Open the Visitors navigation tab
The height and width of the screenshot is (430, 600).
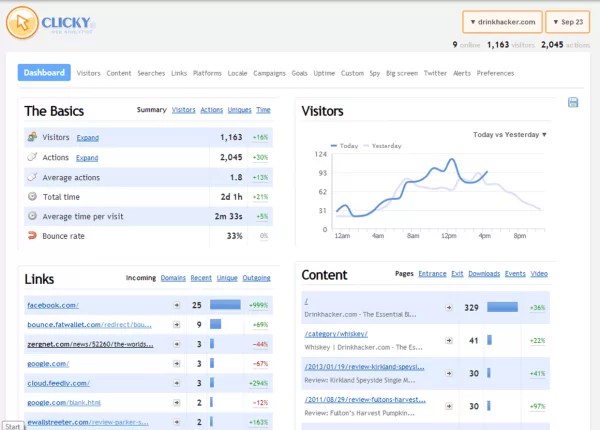pos(88,73)
